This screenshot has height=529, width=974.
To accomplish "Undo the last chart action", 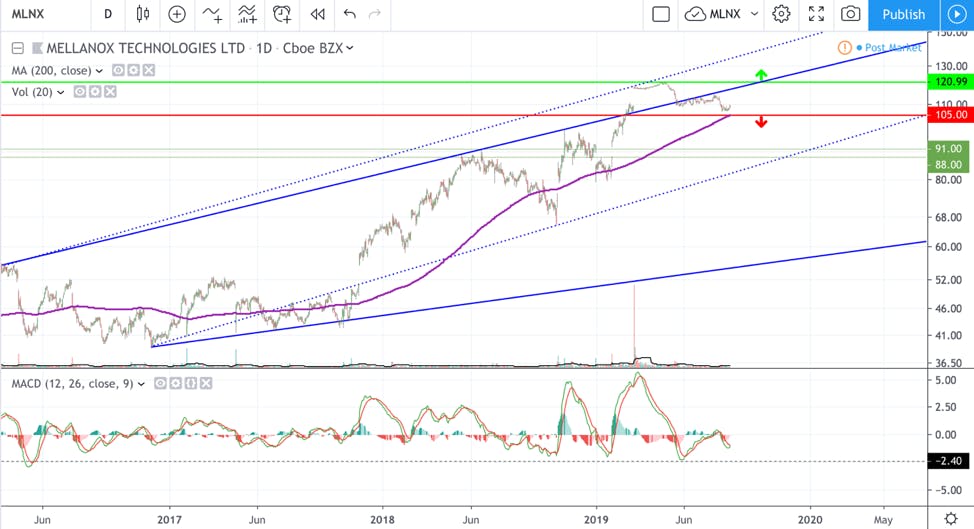I will click(x=350, y=14).
